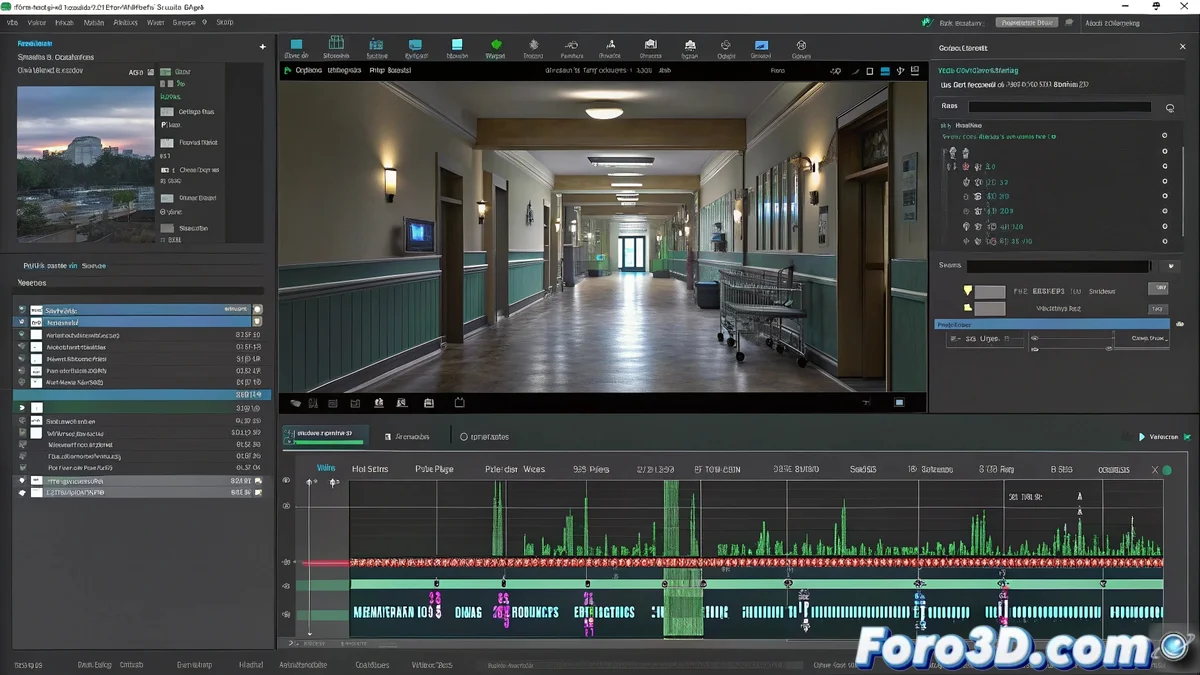Select the topmost radio circle in the right panel
This screenshot has width=1200, height=675.
click(1165, 136)
